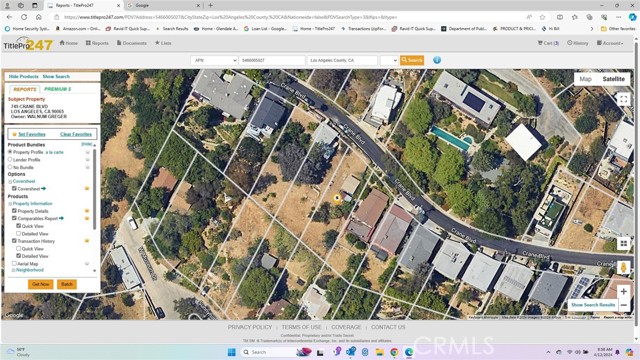Click favorite crown icon for Transaction History
Screen dimensions: 640x360
(87, 241)
